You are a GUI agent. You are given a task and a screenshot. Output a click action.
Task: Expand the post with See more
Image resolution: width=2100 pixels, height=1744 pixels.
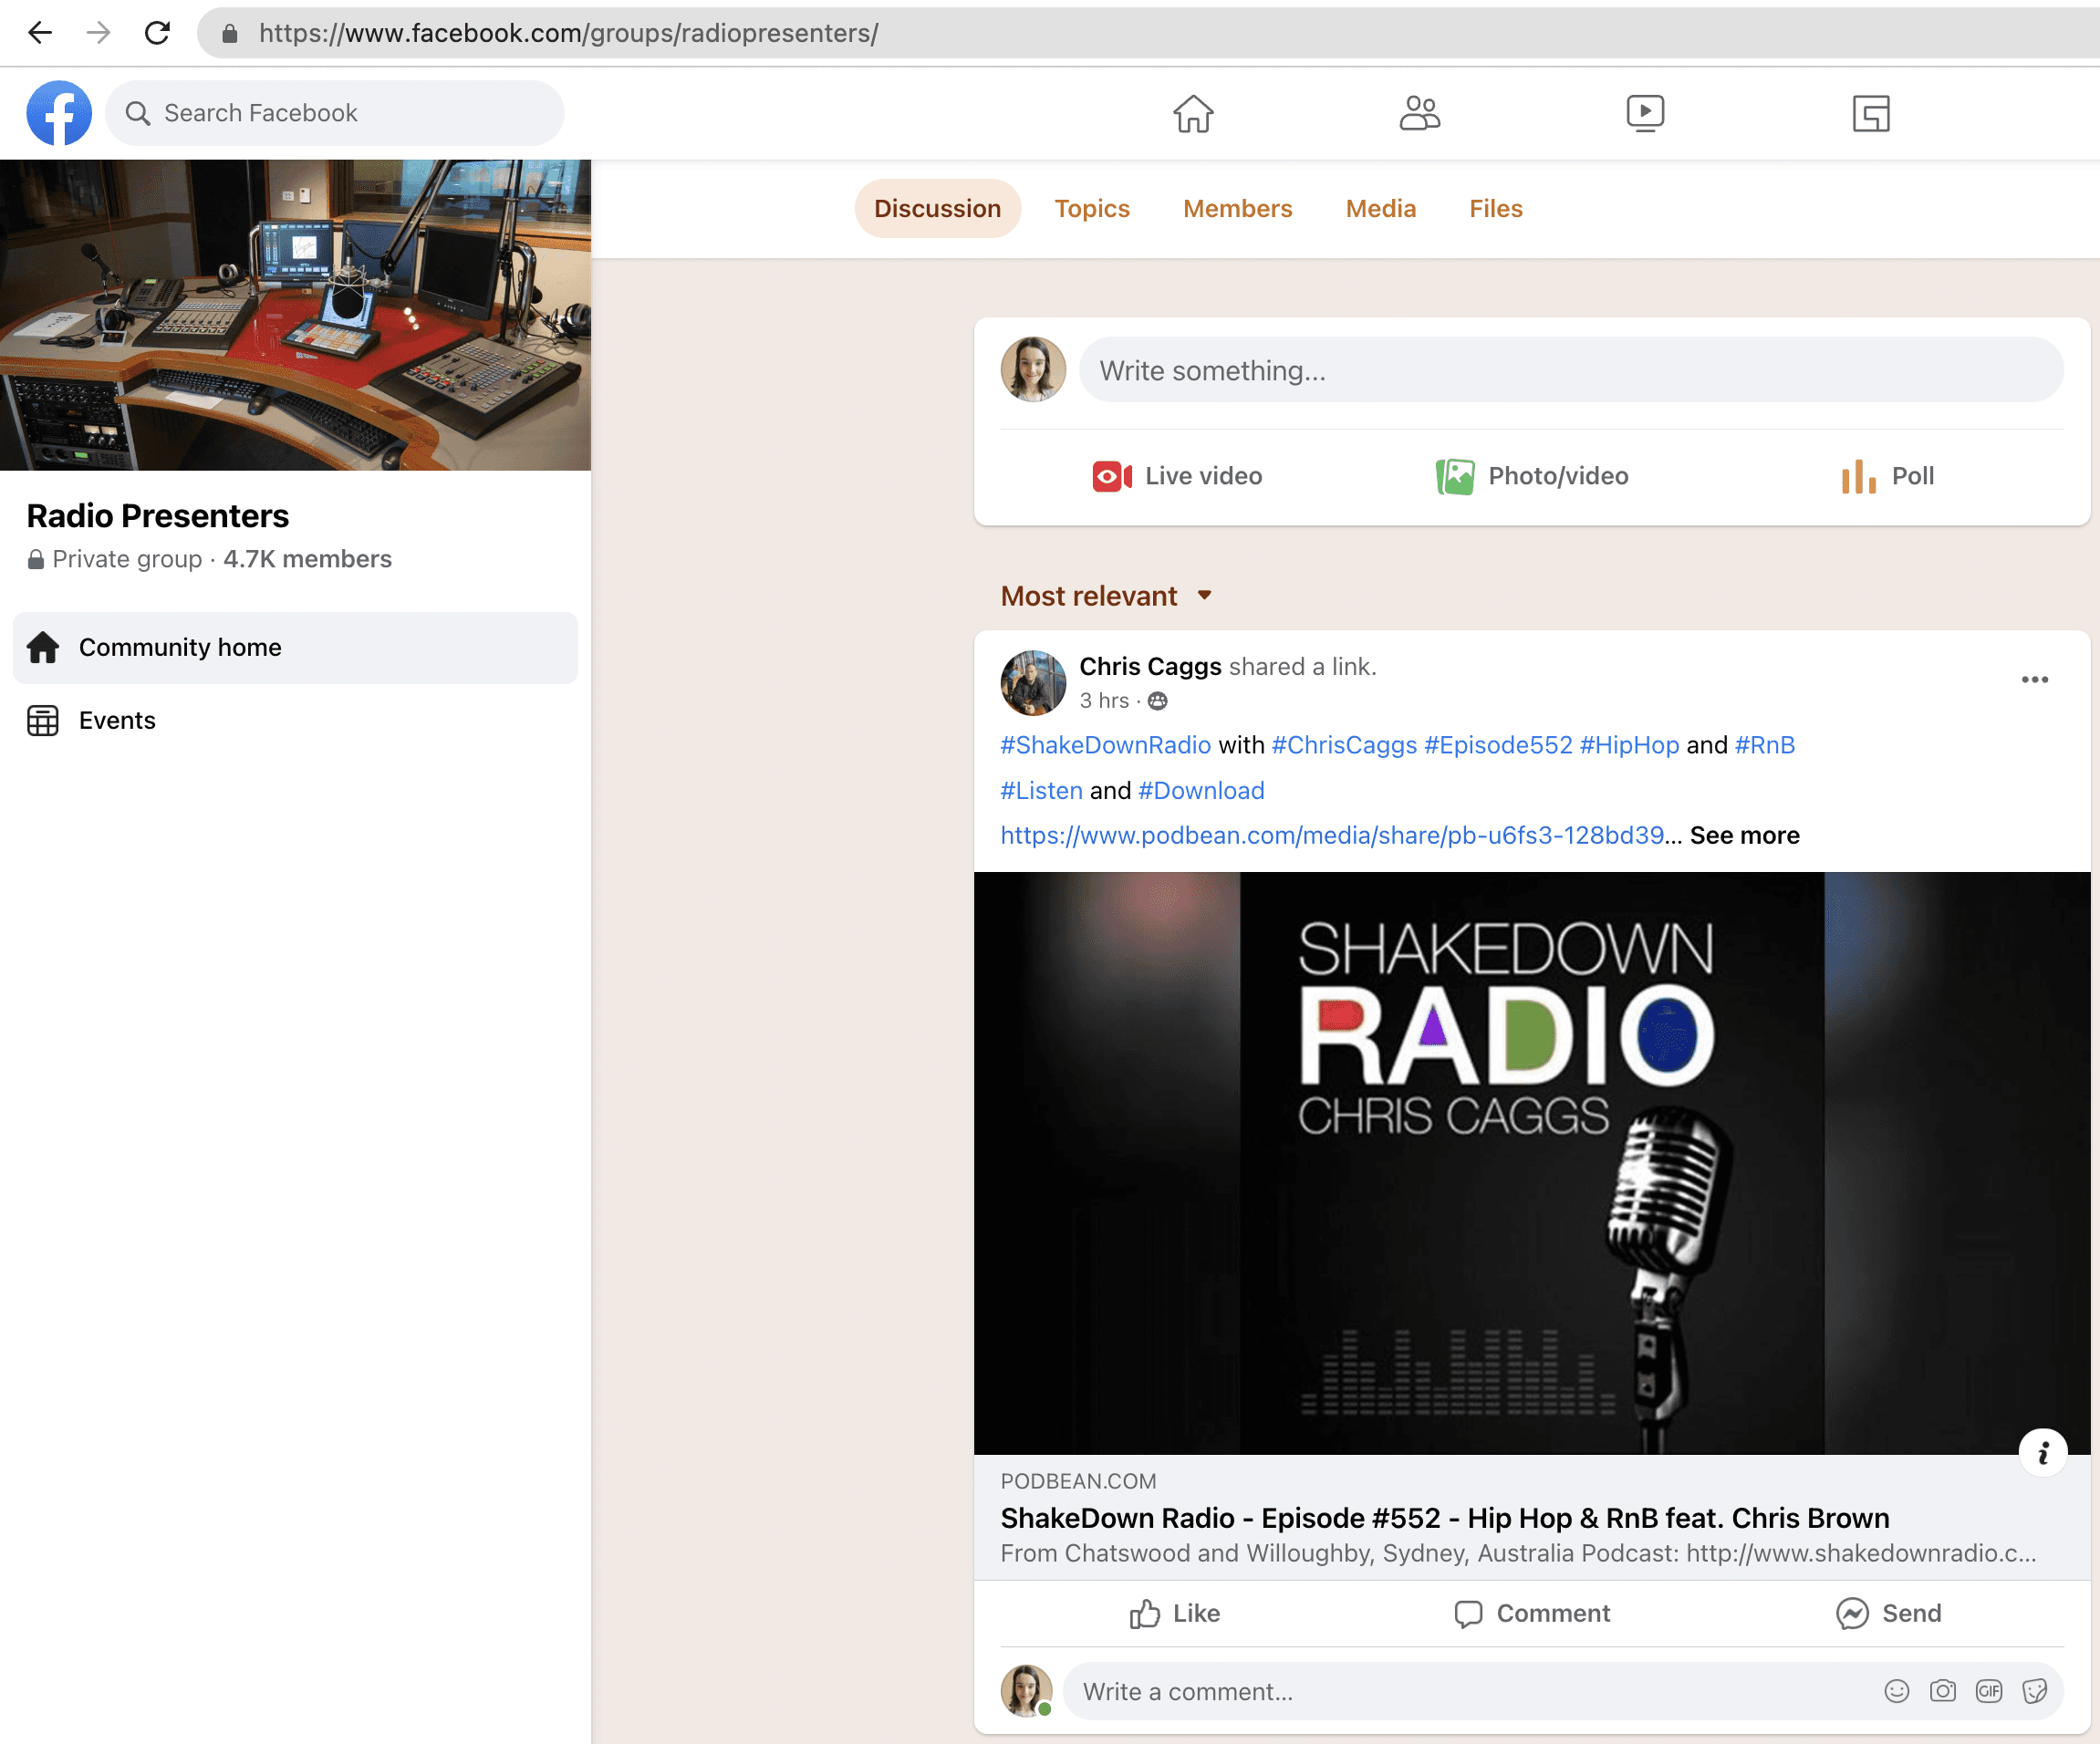[x=1744, y=835]
